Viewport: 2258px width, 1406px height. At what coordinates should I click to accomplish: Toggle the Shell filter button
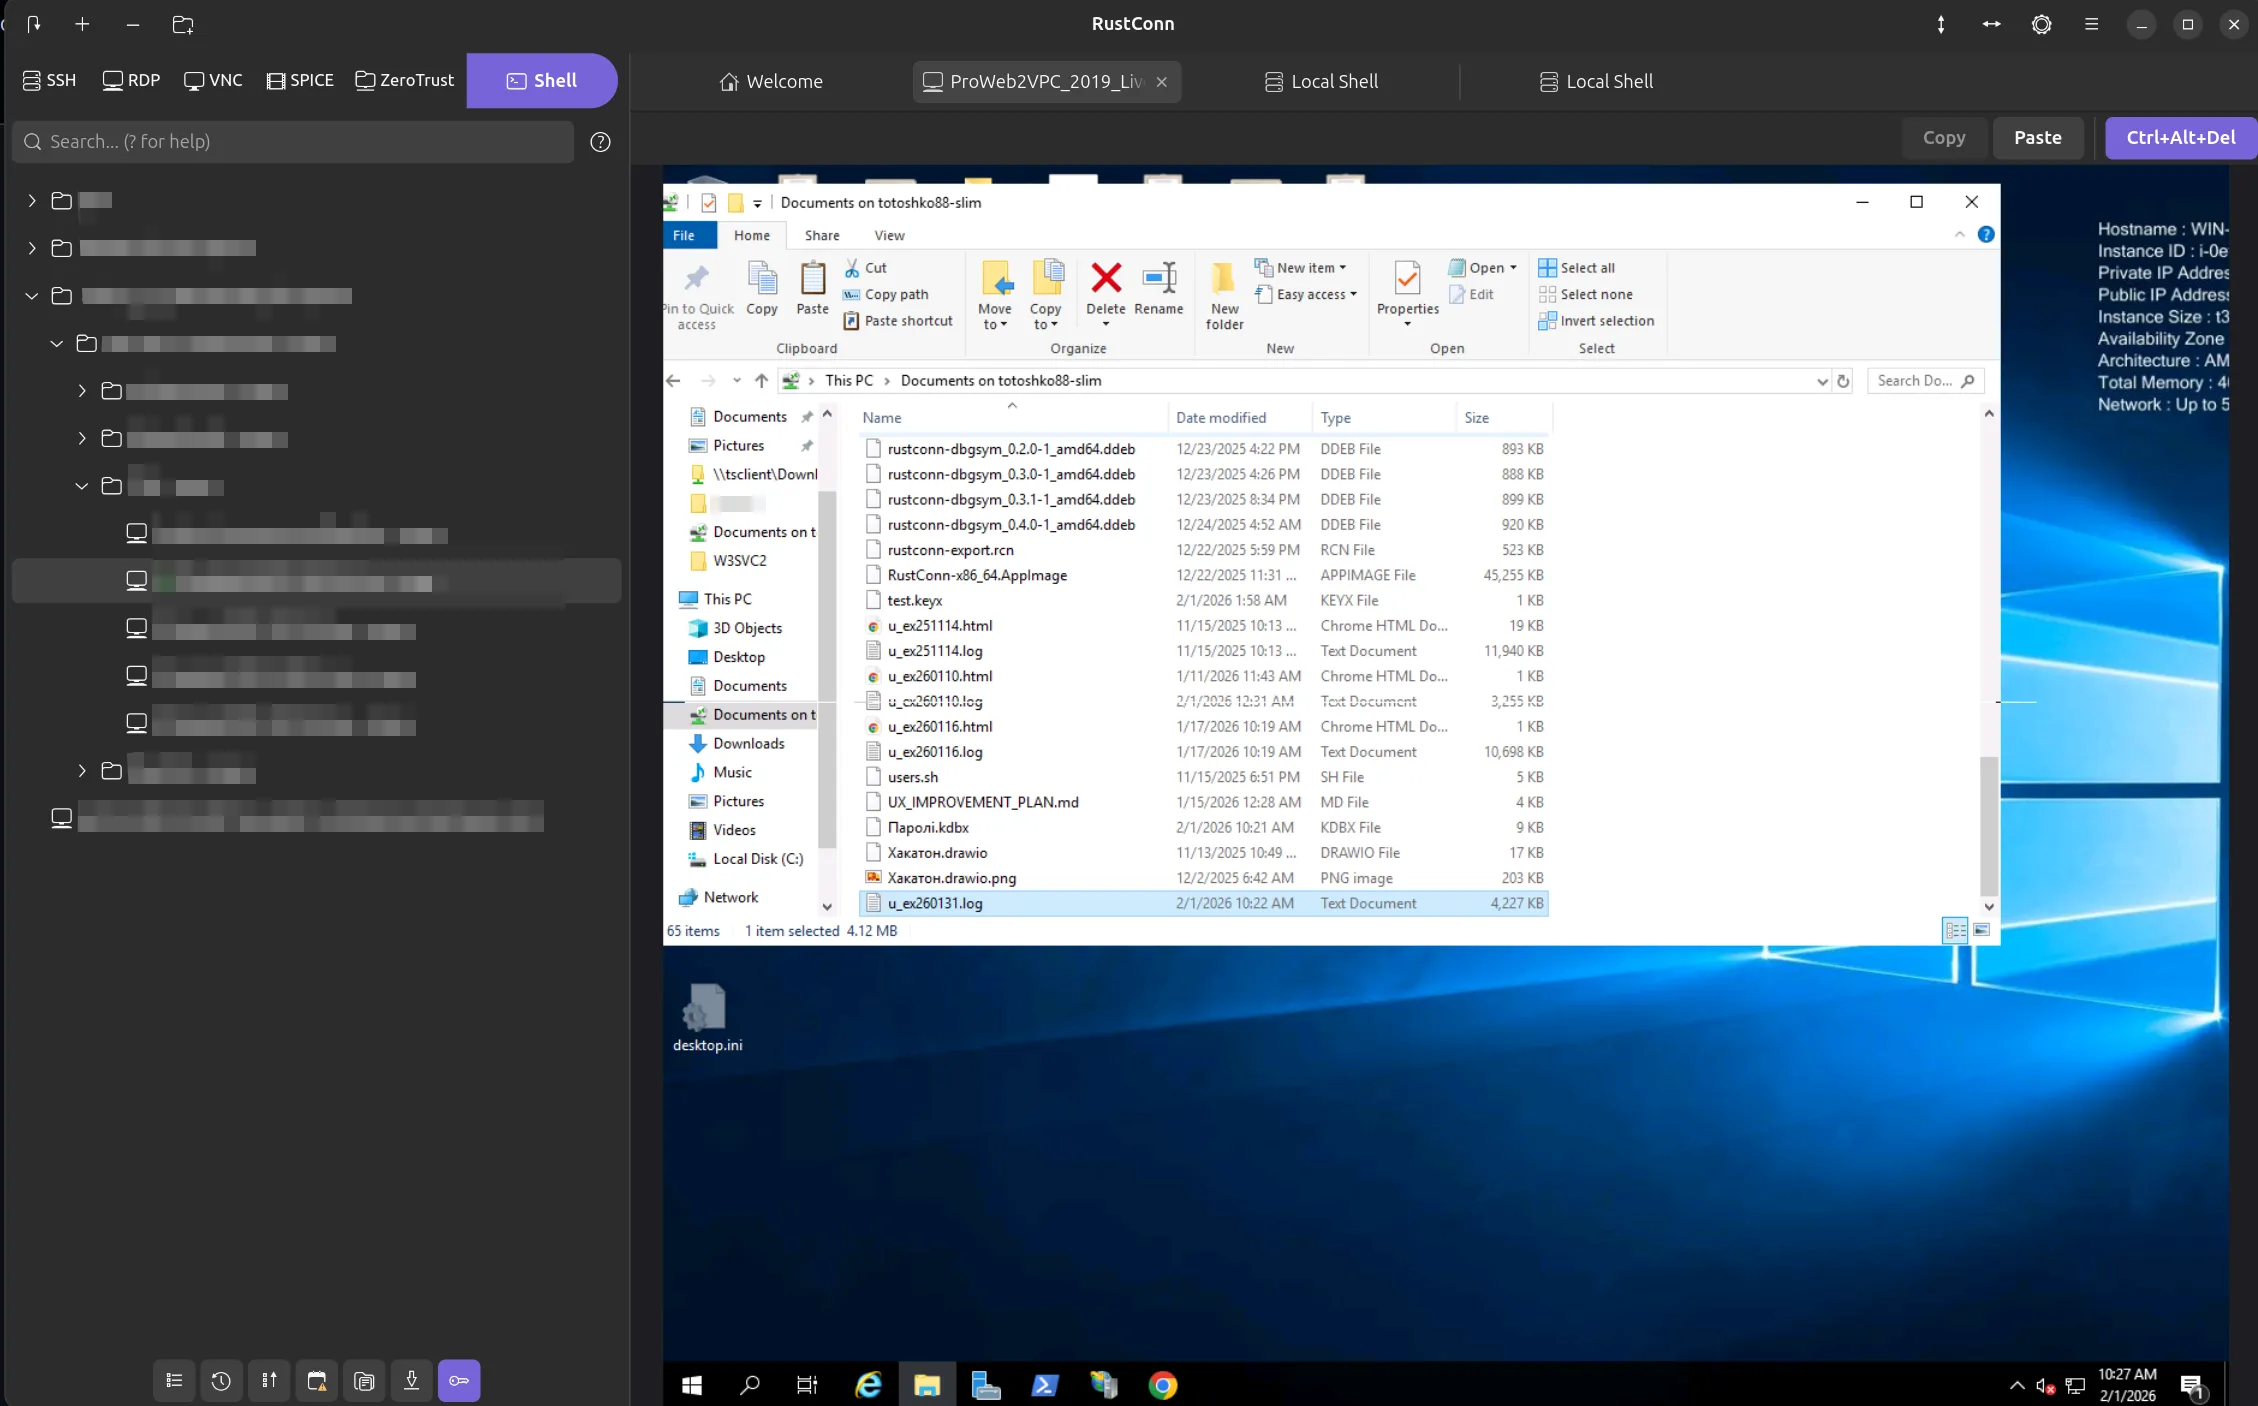[542, 80]
